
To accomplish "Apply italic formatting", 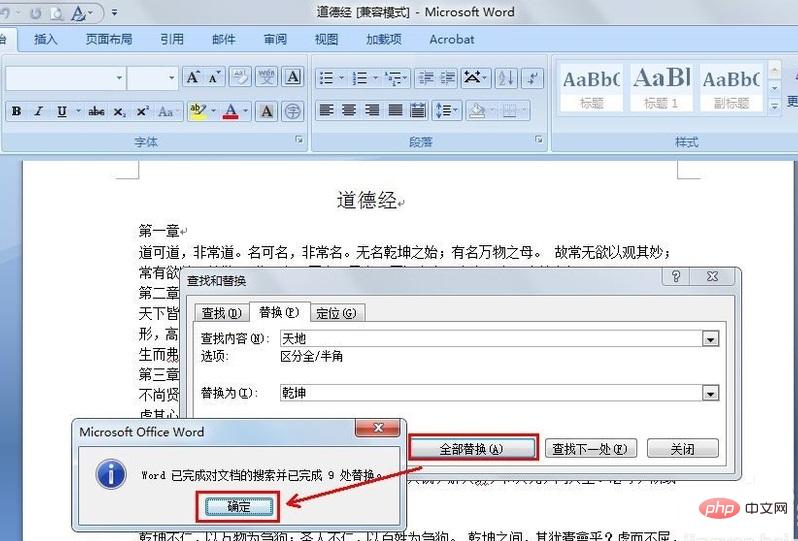I will click(38, 112).
